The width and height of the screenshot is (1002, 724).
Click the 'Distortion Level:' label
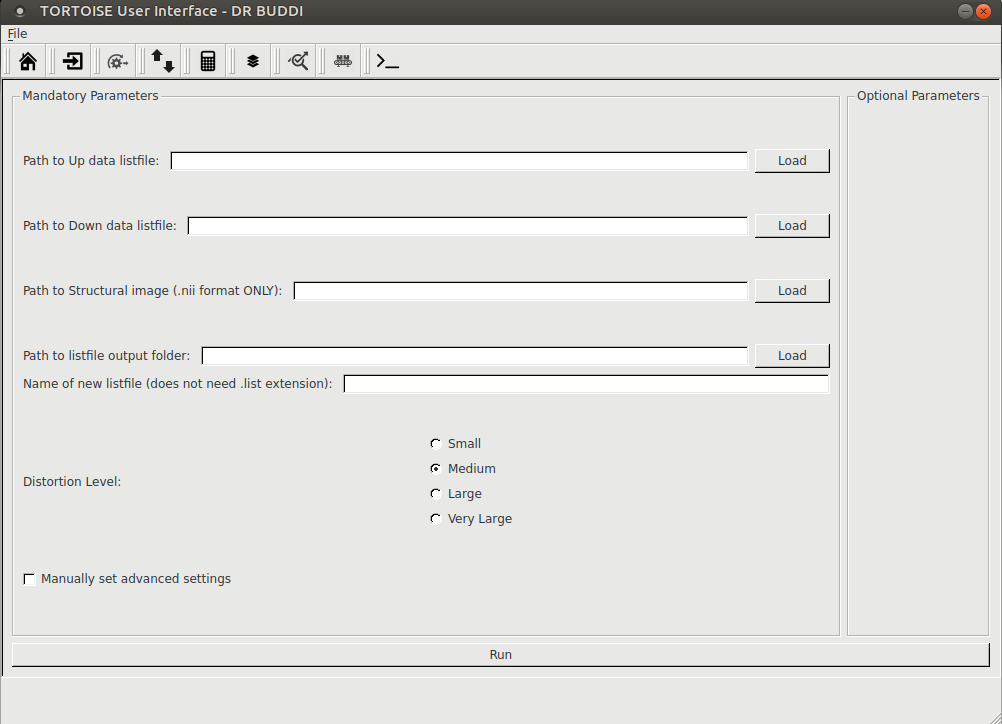72,481
